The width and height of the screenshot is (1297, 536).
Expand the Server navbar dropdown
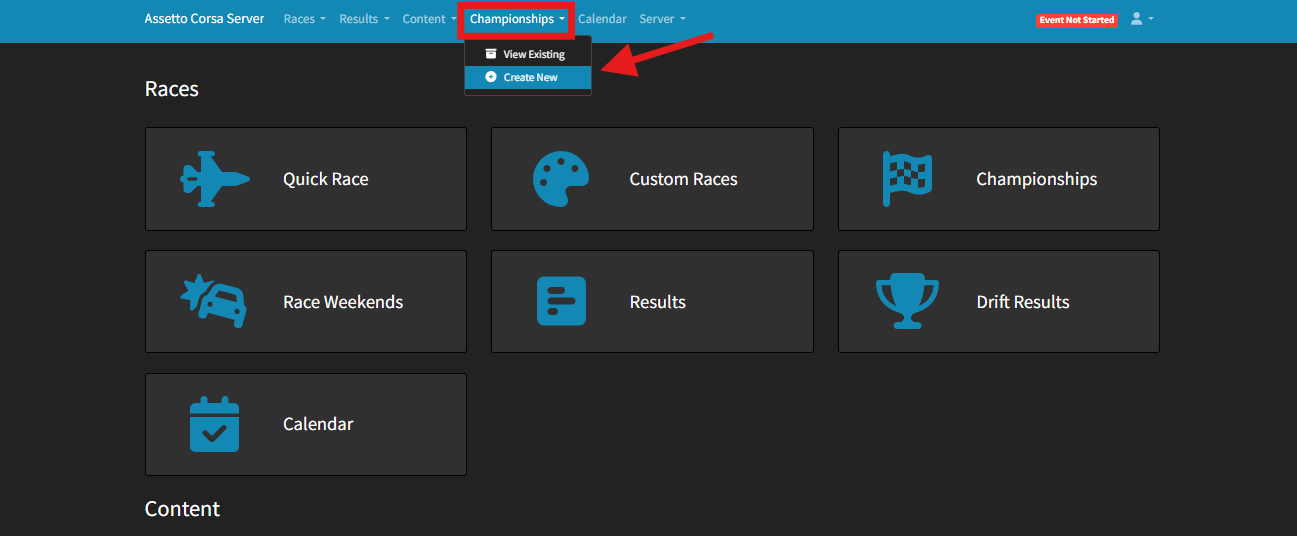coord(662,19)
